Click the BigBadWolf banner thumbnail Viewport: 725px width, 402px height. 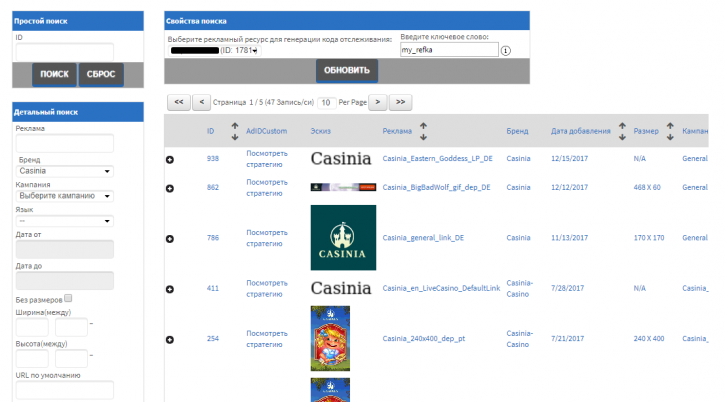coord(343,187)
